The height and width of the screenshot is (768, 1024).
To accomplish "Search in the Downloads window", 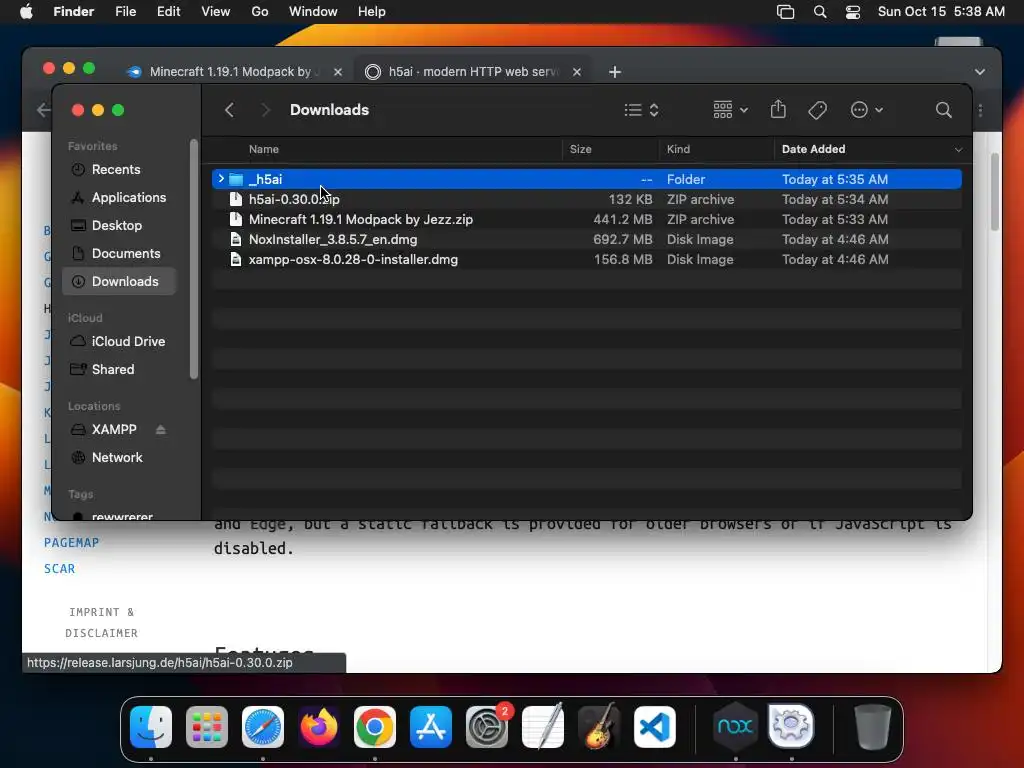I will [x=943, y=110].
